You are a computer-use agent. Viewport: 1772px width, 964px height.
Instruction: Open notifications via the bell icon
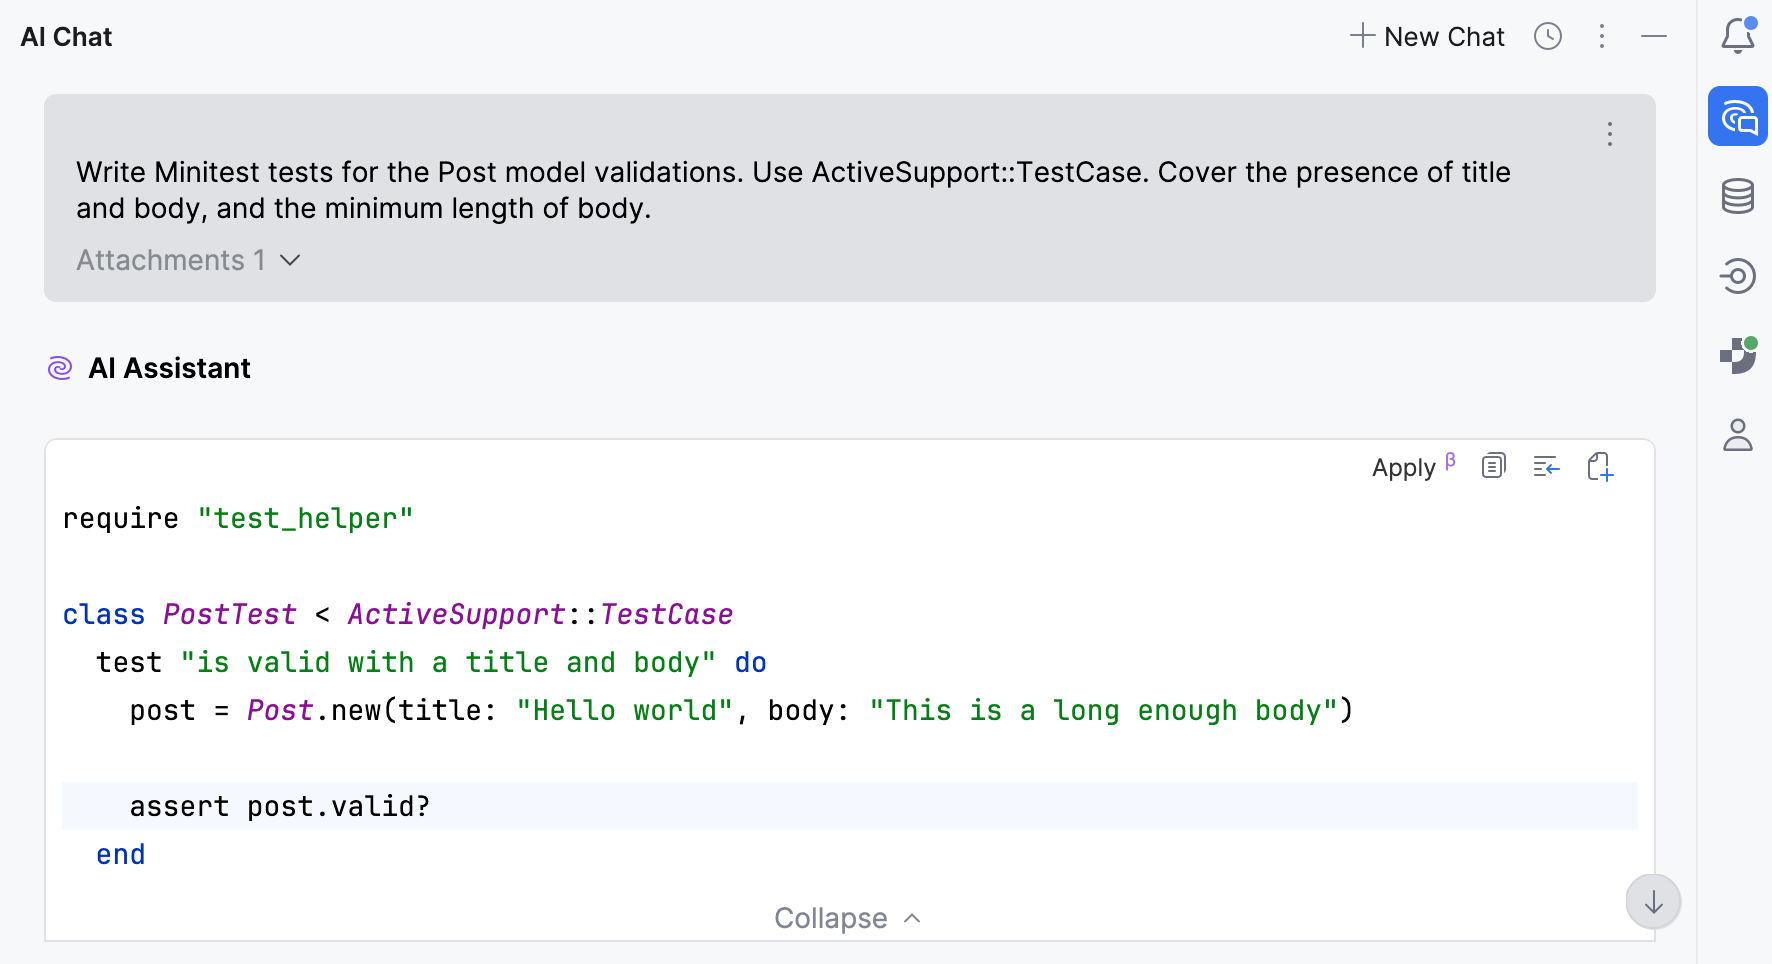point(1737,36)
